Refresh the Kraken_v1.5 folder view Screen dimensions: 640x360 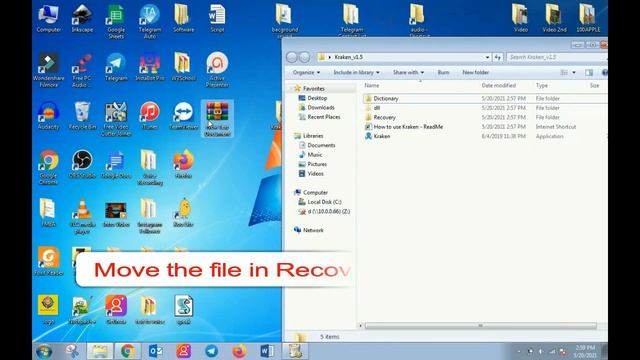coord(498,57)
